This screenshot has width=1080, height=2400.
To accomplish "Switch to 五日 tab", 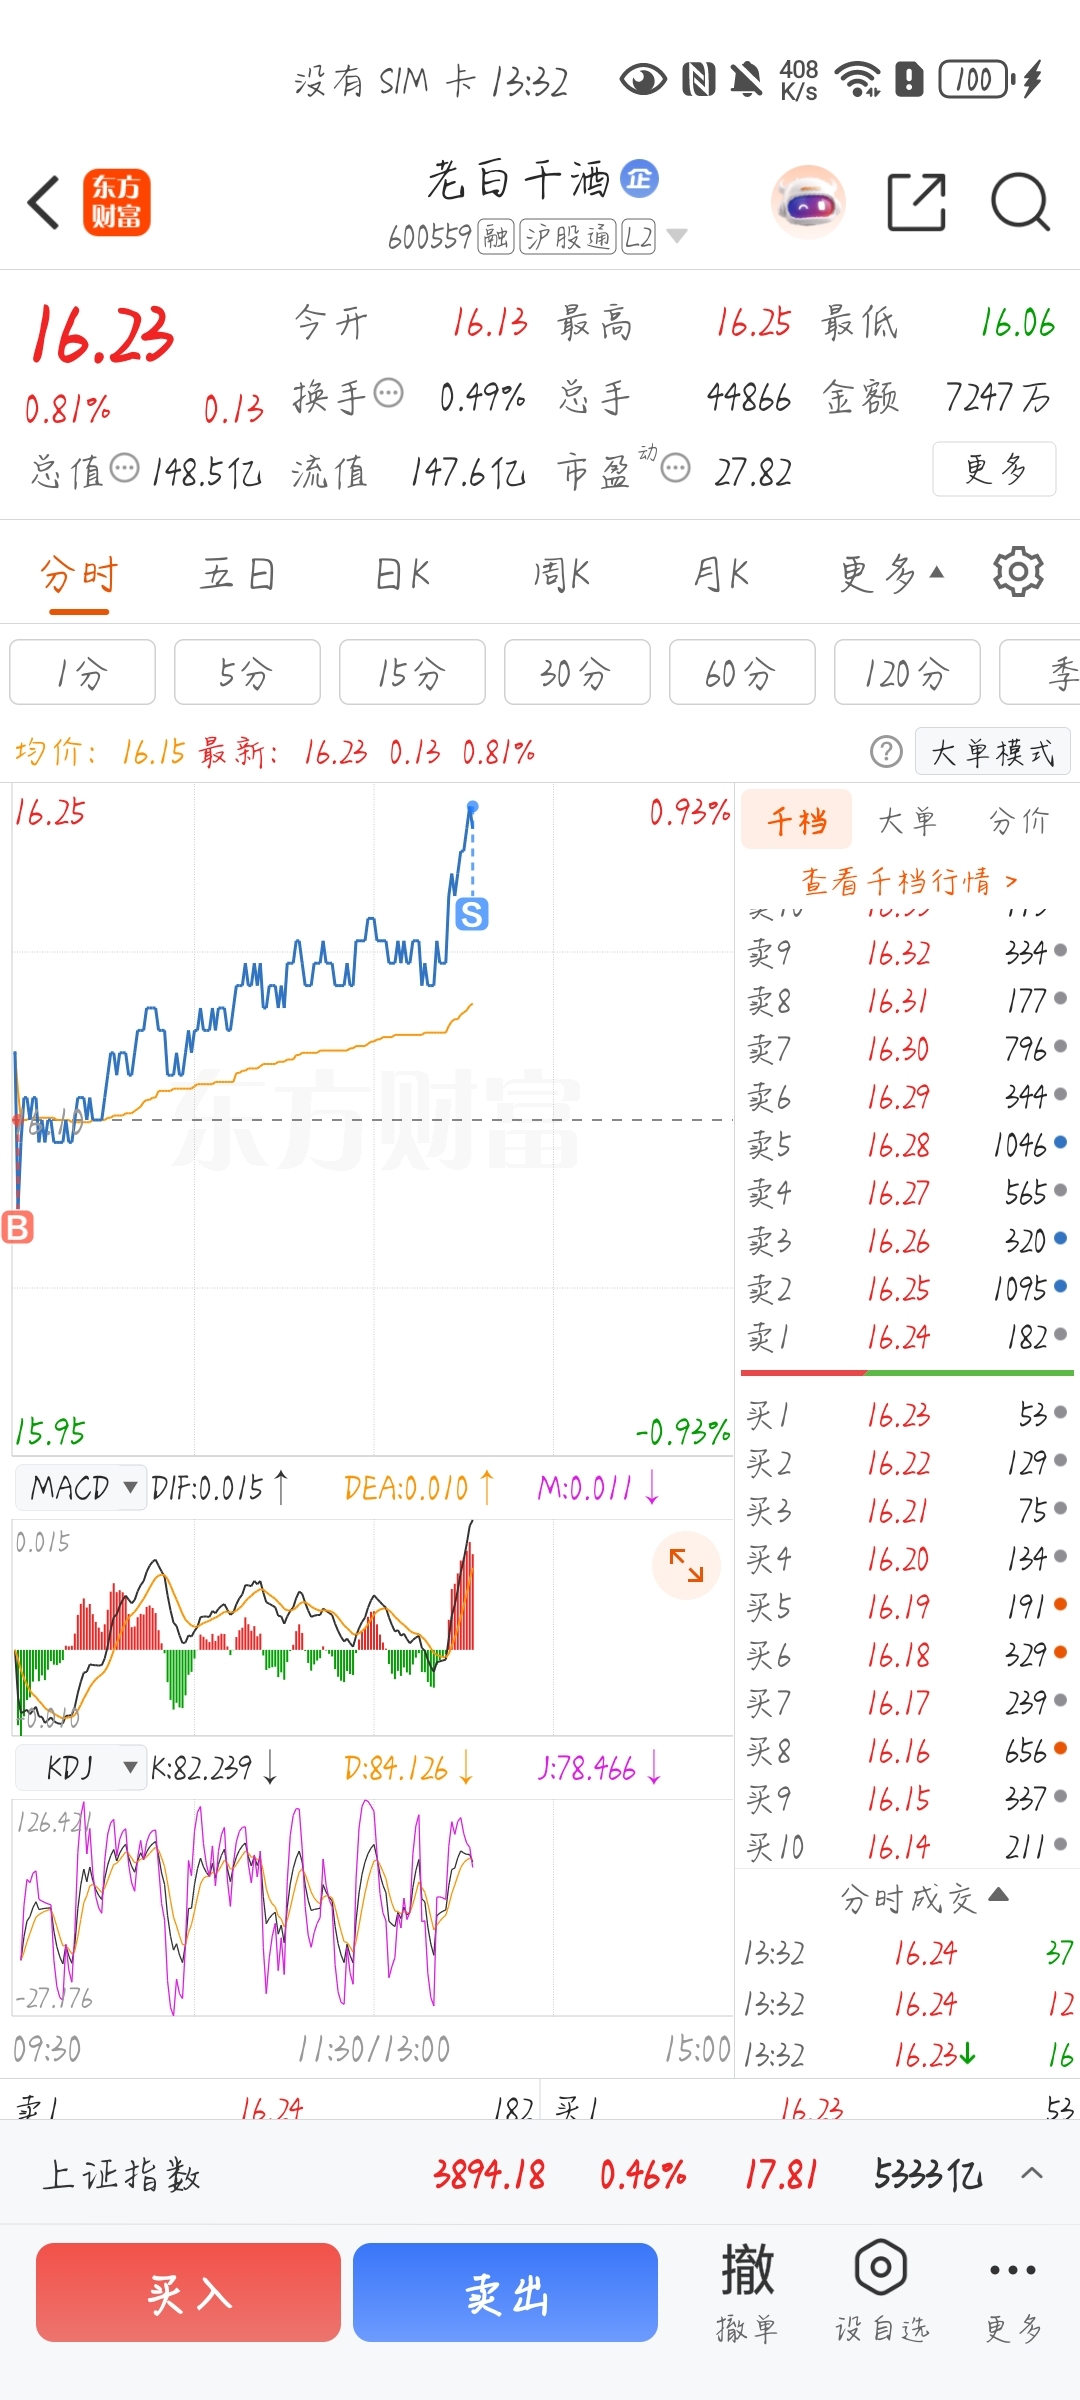I will (238, 574).
